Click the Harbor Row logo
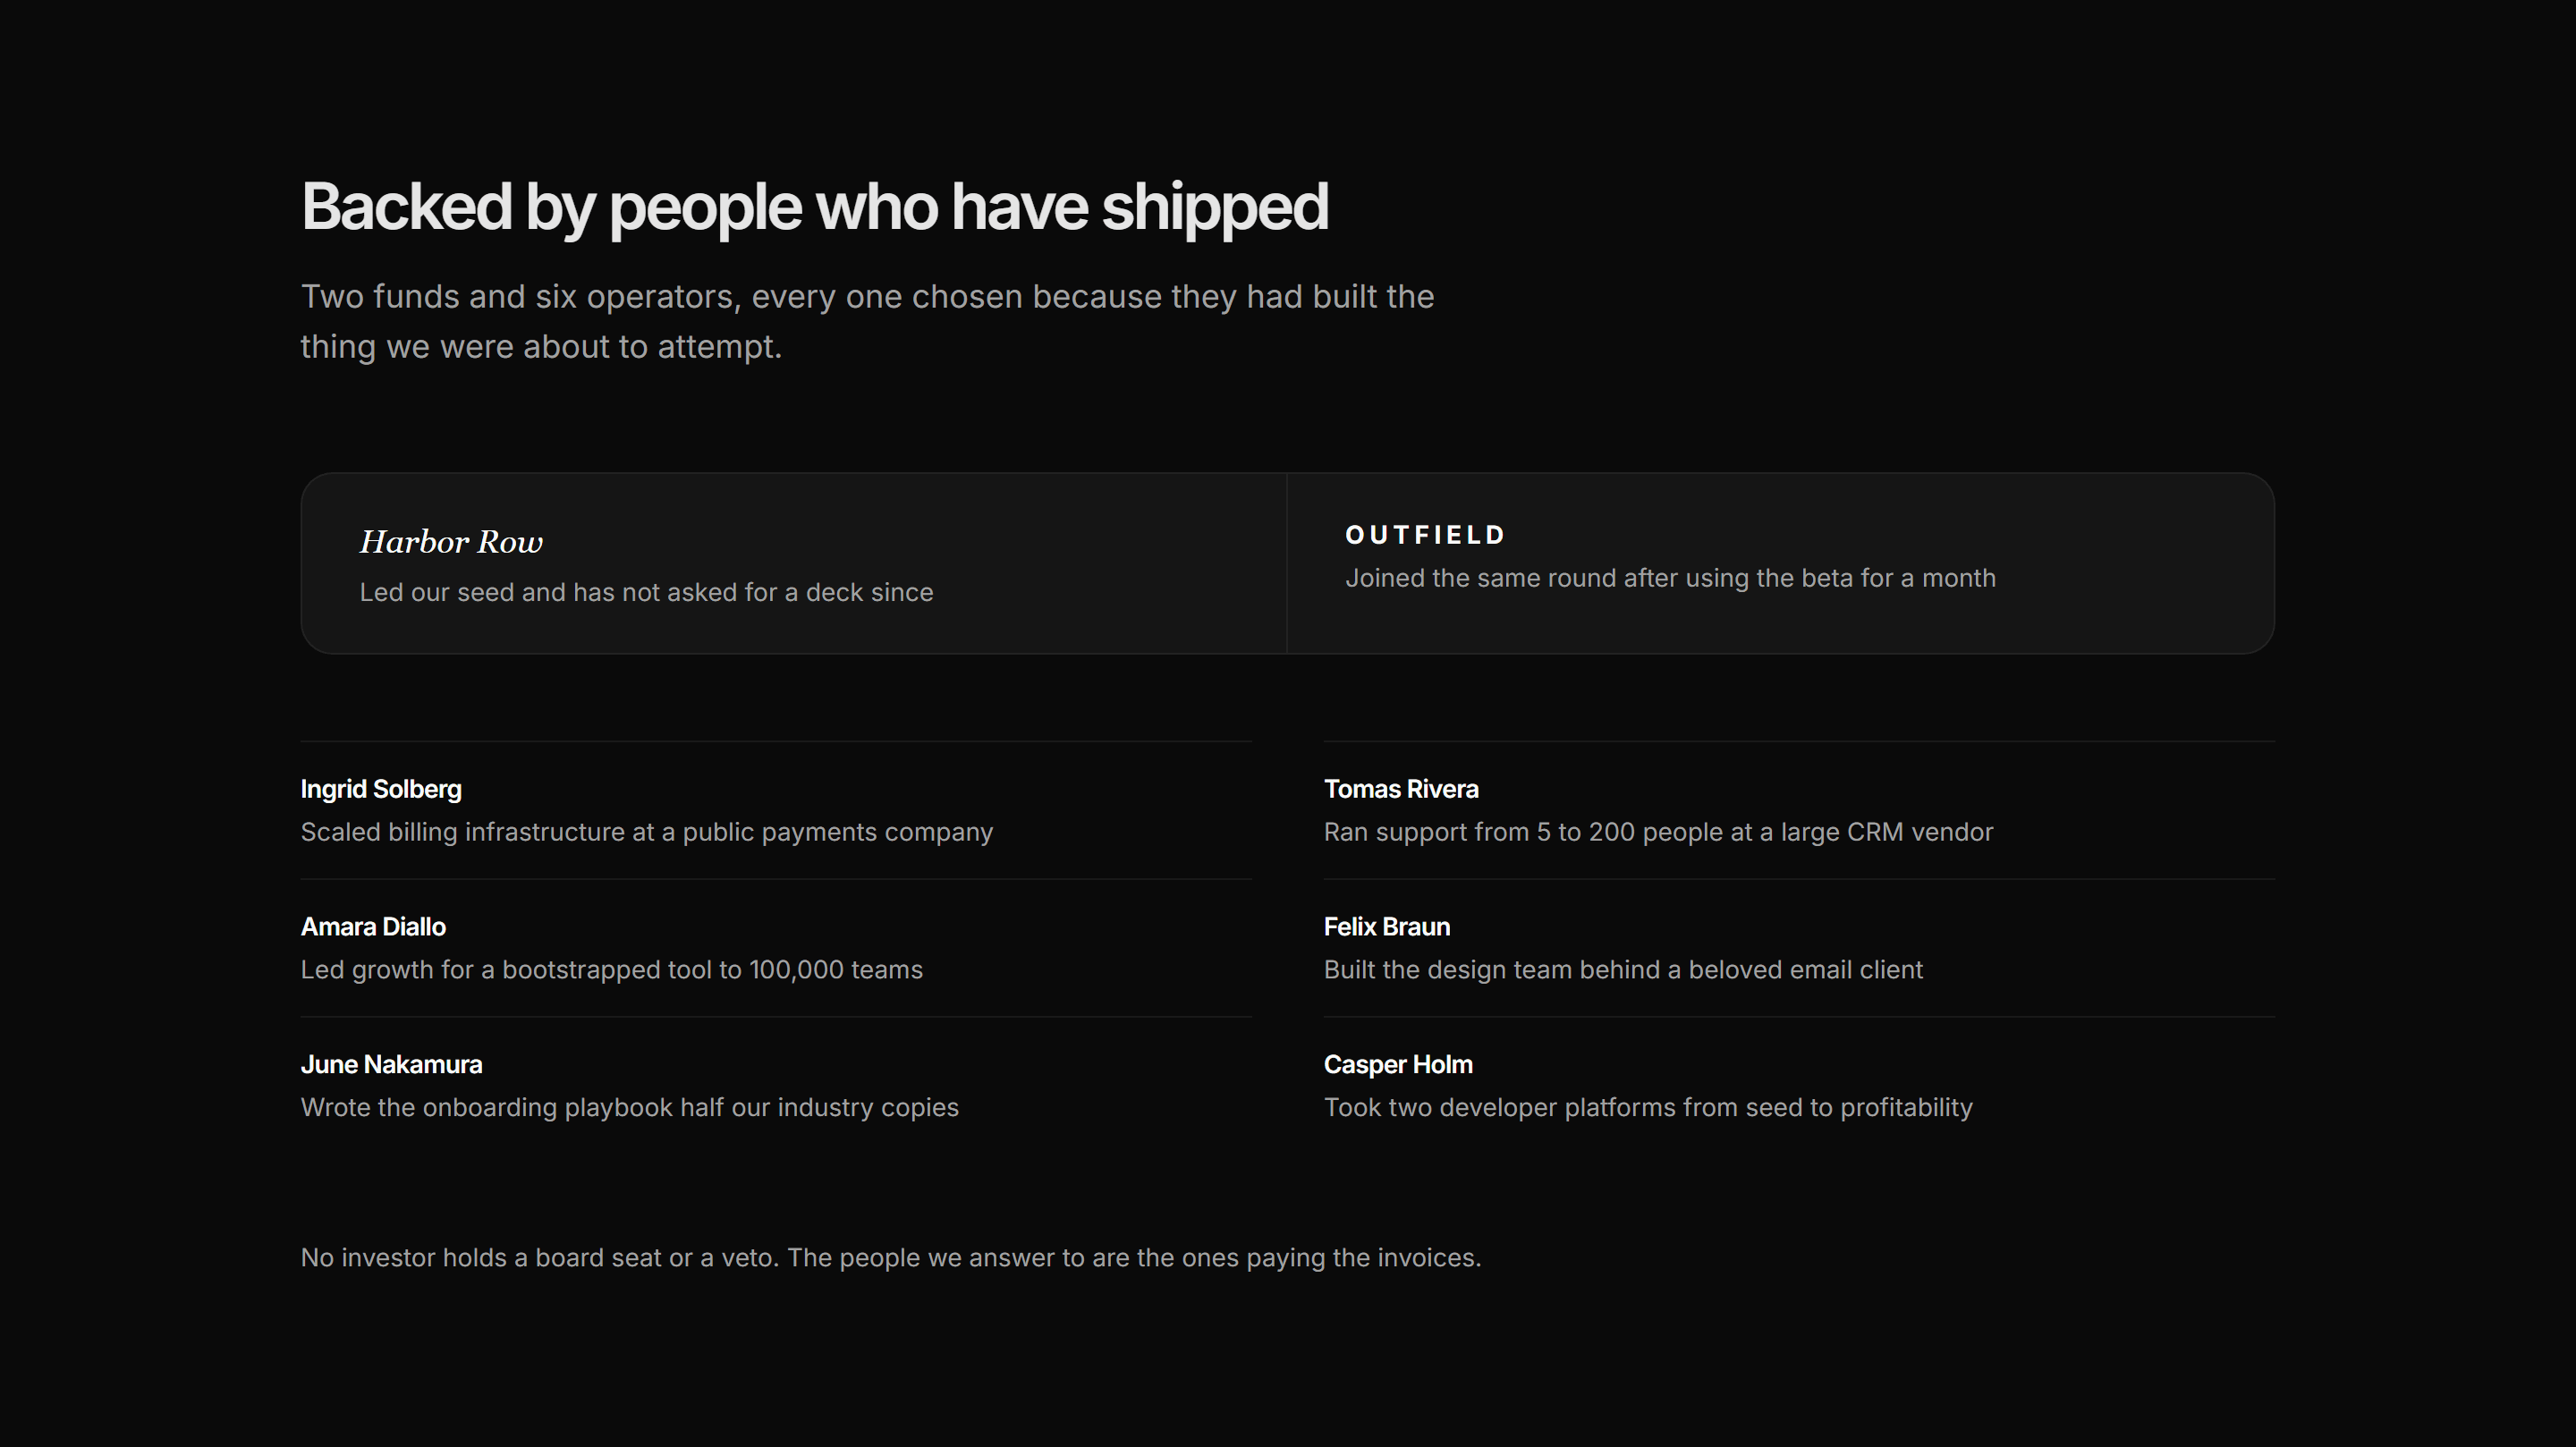The width and height of the screenshot is (2576, 1447). 451,542
